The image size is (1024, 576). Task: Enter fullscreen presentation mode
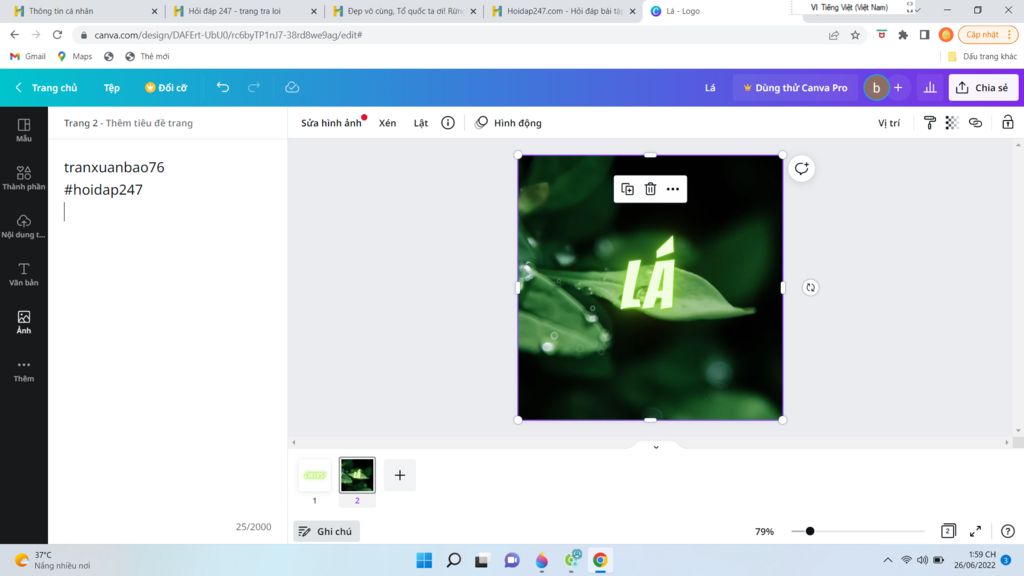[x=975, y=531]
